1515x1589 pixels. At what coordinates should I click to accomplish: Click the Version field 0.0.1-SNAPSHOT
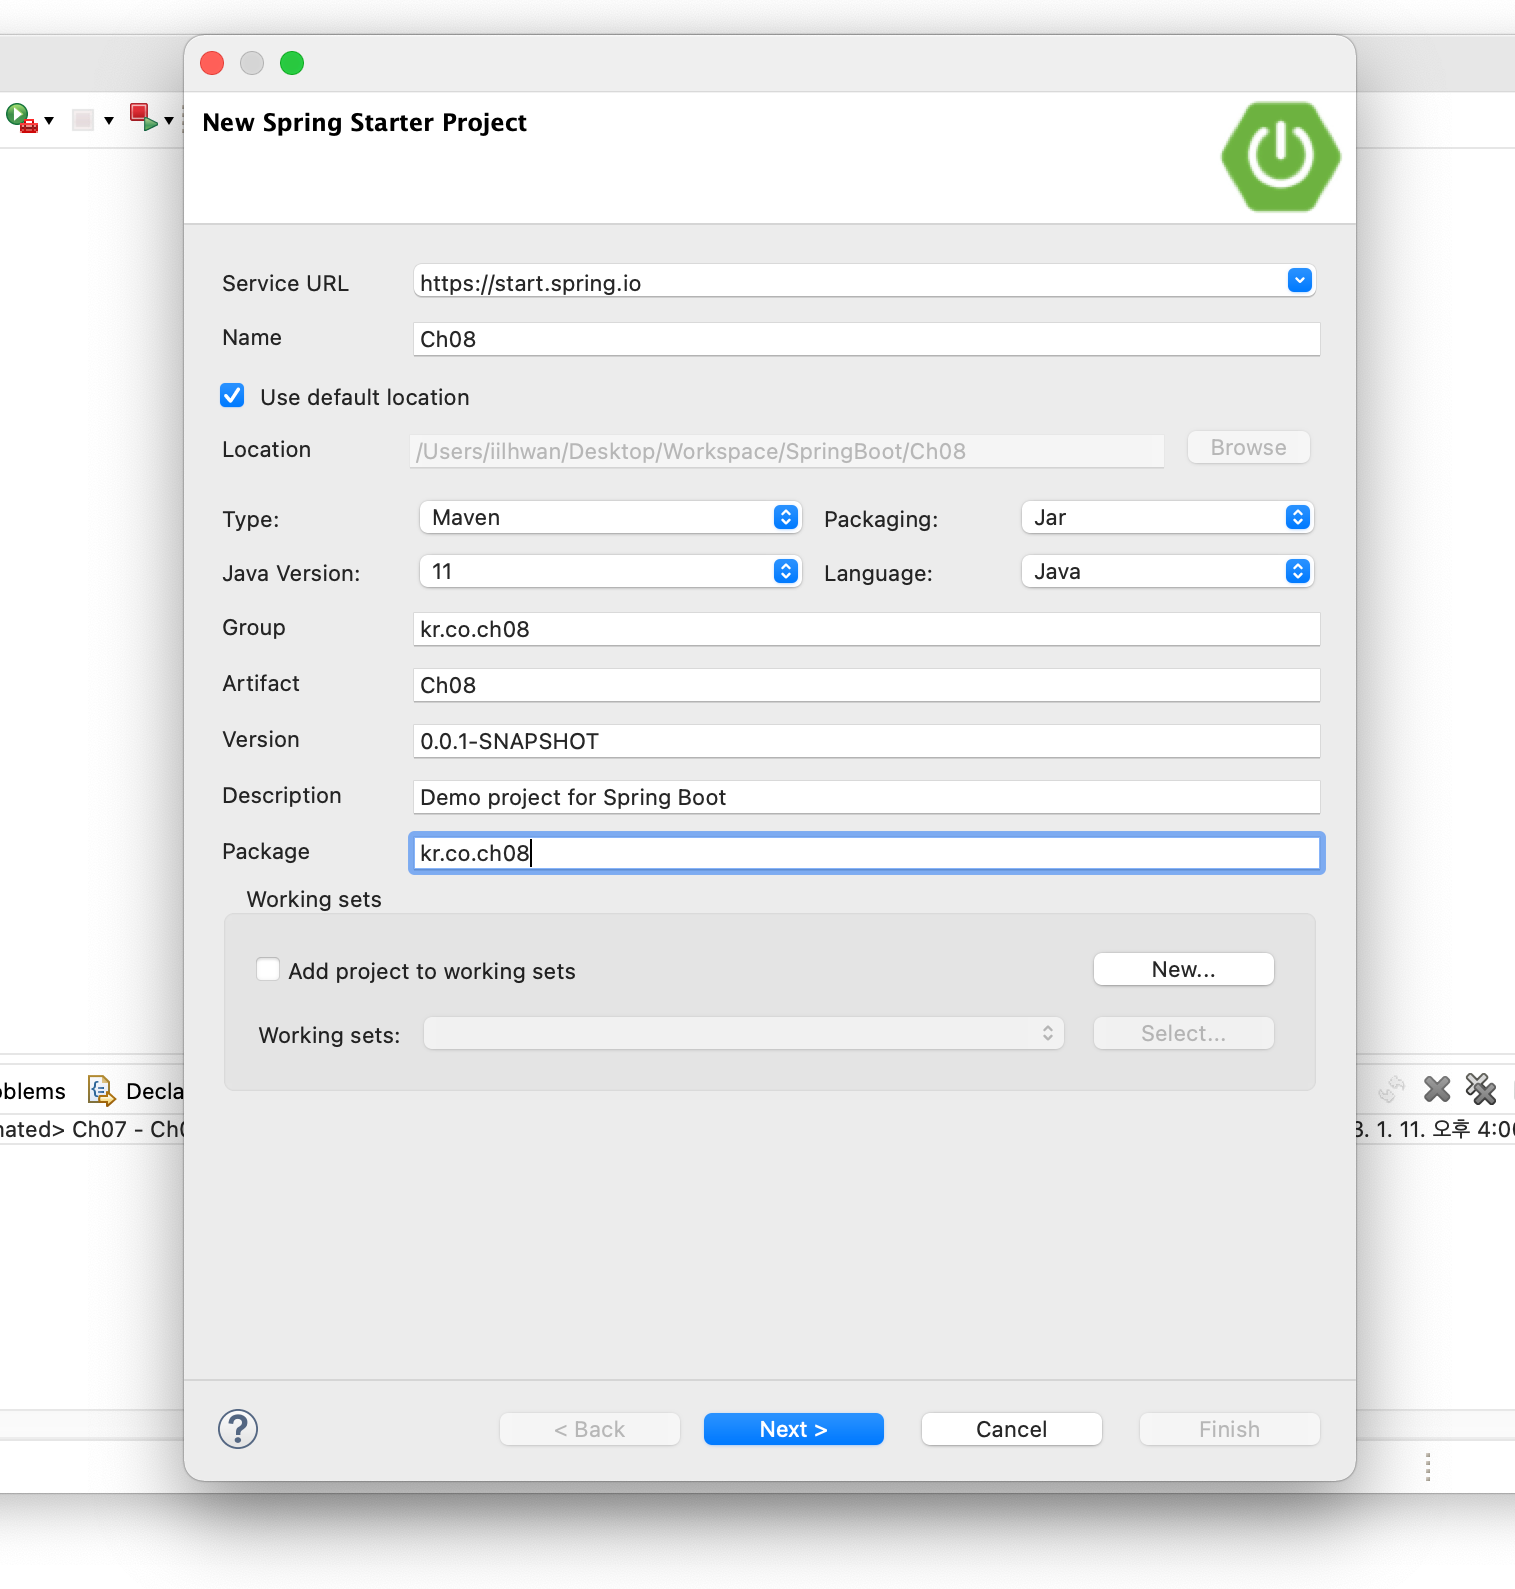click(866, 741)
